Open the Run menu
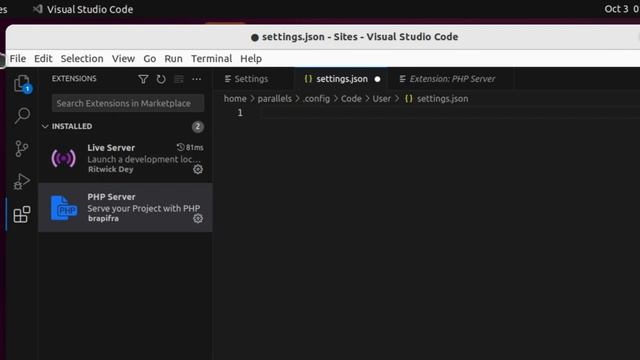 coord(173,58)
